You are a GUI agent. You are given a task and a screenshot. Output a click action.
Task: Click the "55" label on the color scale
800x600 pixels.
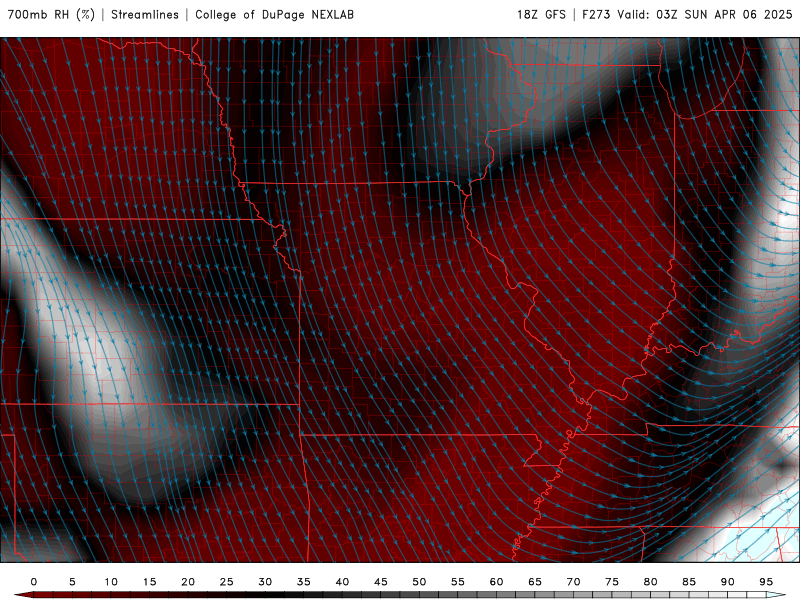click(x=458, y=582)
